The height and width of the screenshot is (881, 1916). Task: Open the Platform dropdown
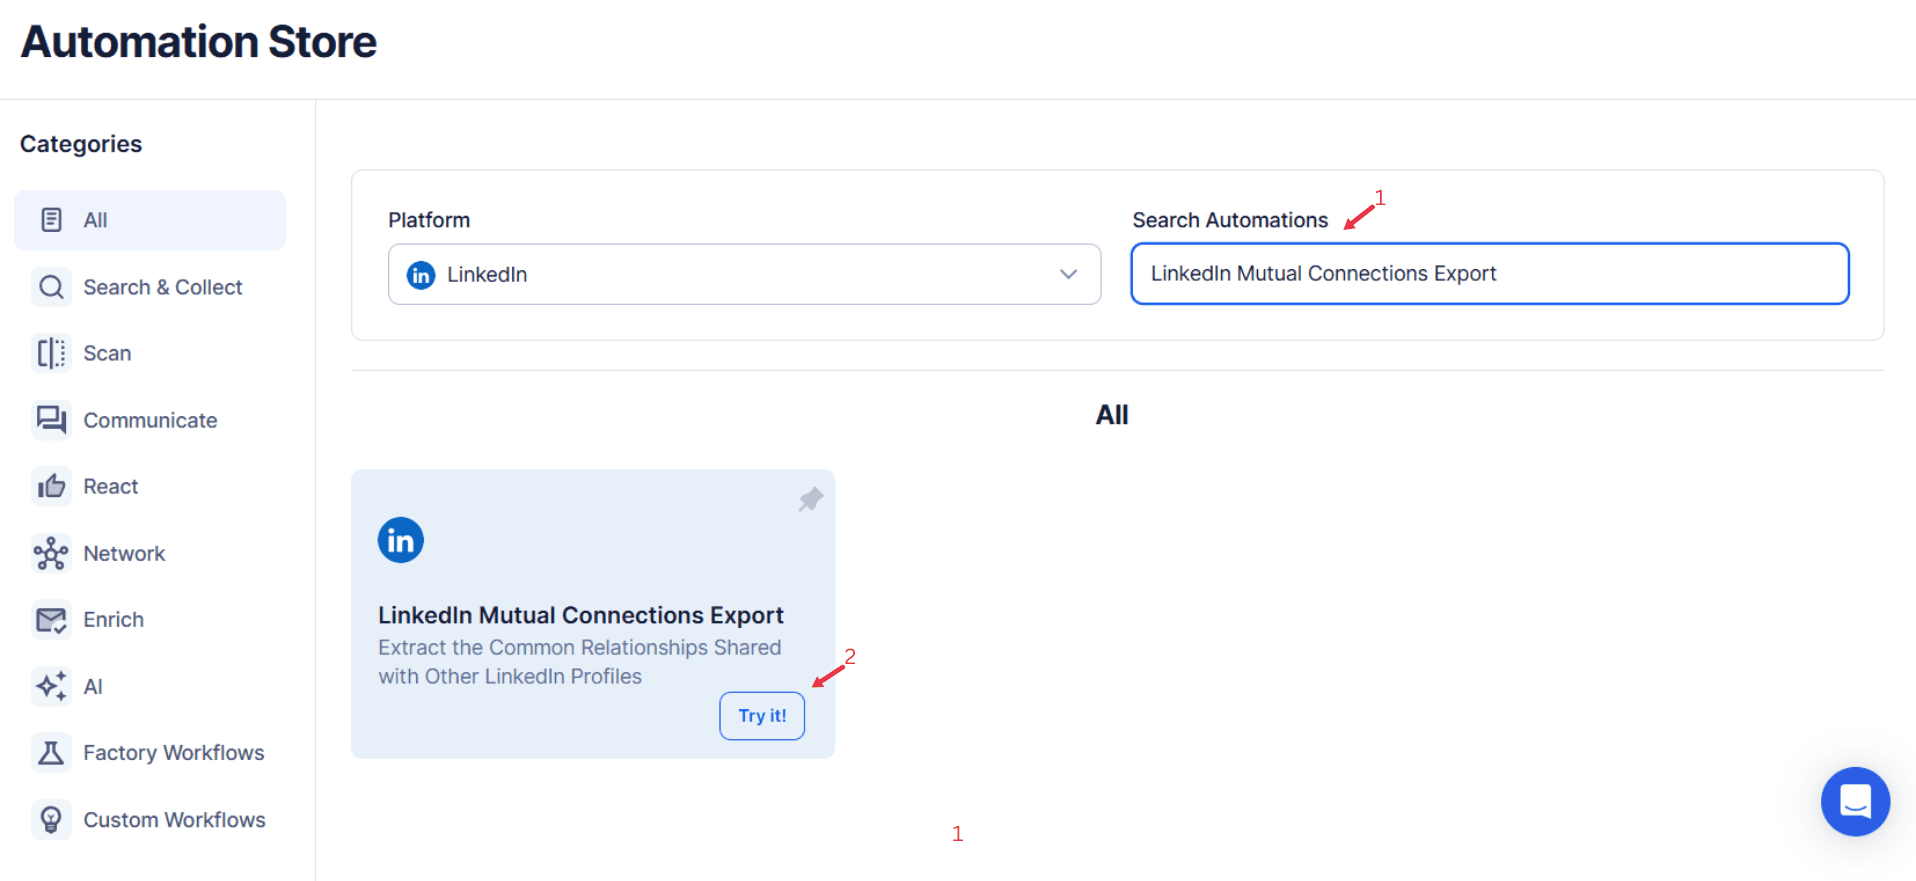click(x=744, y=274)
